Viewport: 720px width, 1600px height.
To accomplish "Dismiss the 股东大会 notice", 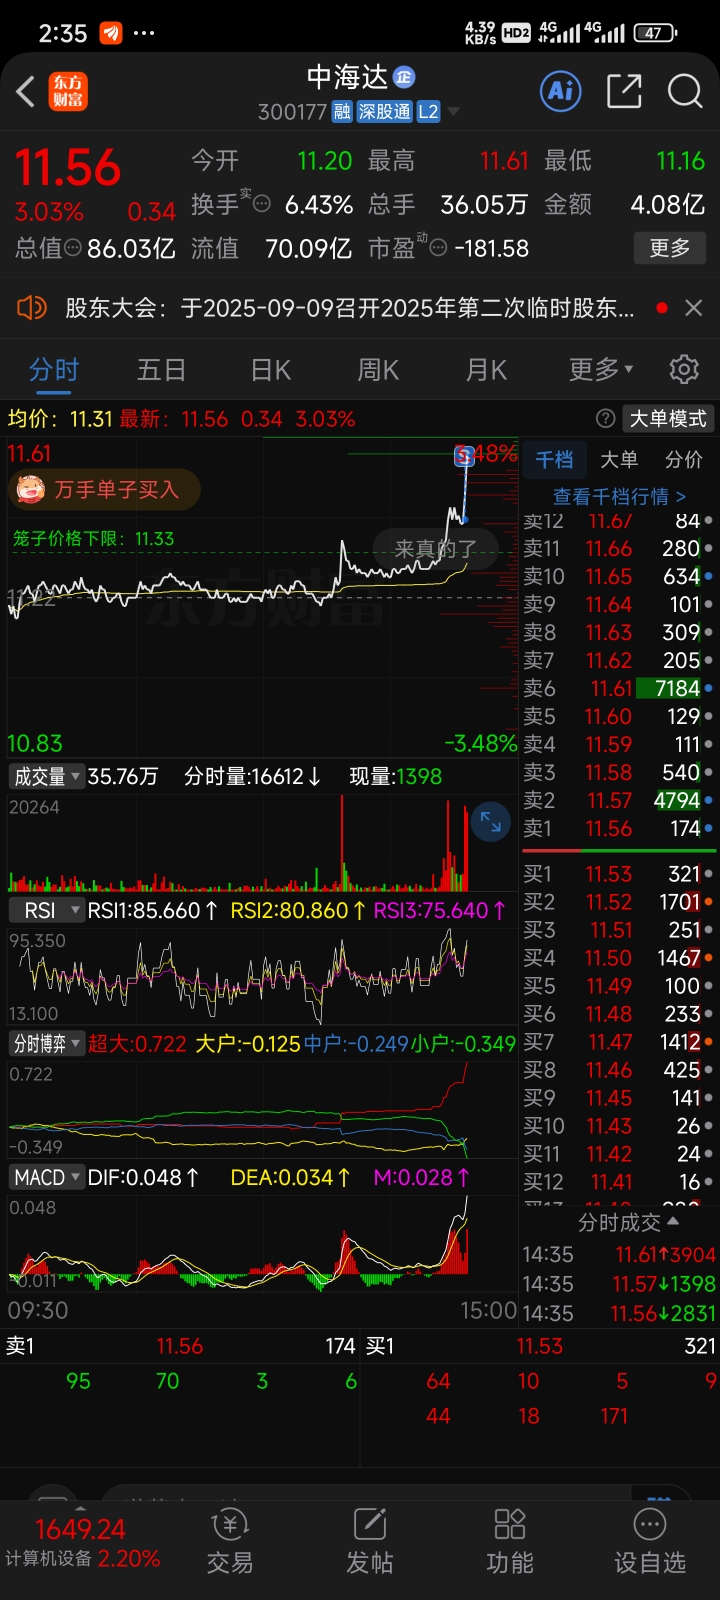I will point(693,308).
